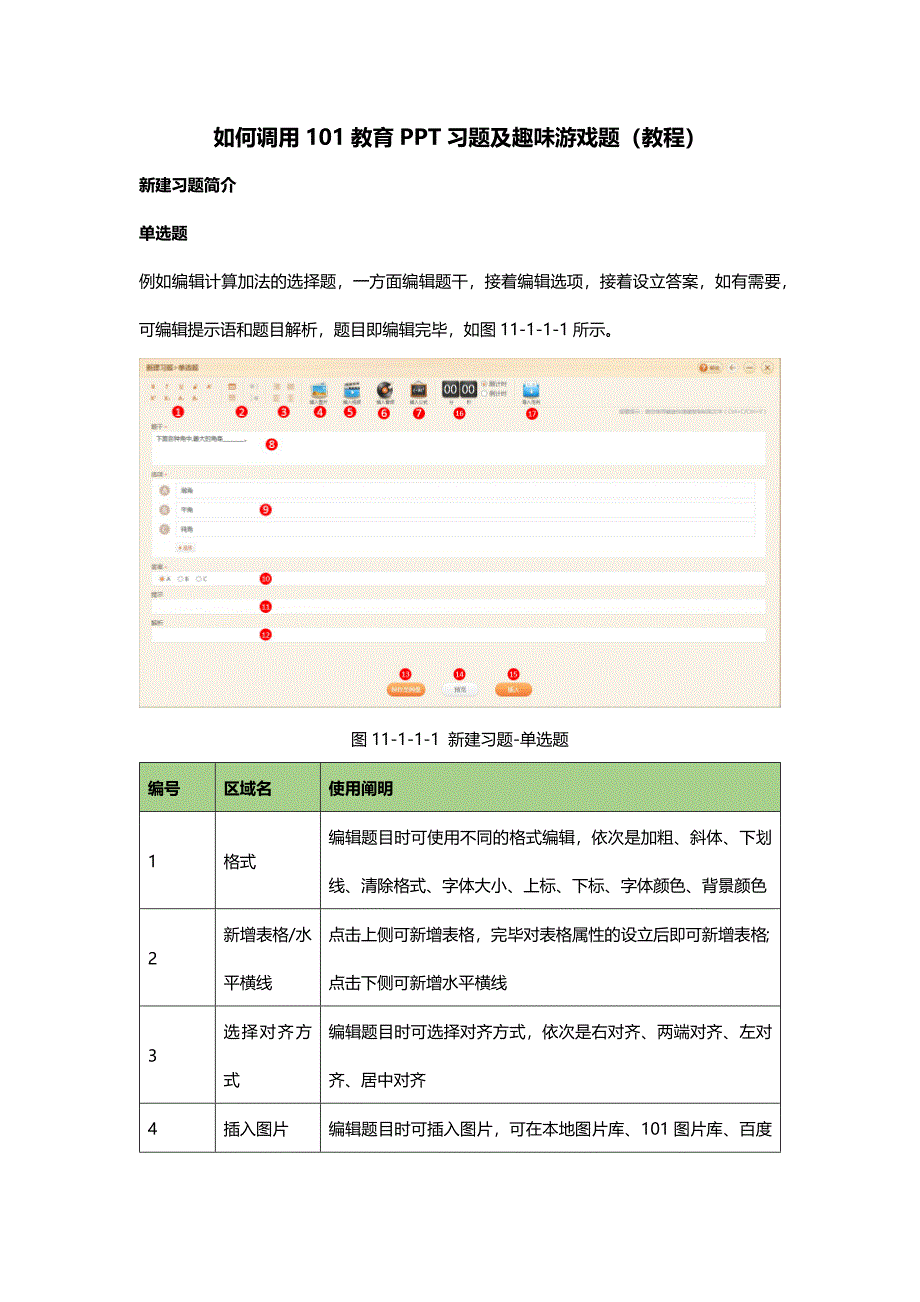Select the Insert Video (插入视频) tool

point(351,390)
